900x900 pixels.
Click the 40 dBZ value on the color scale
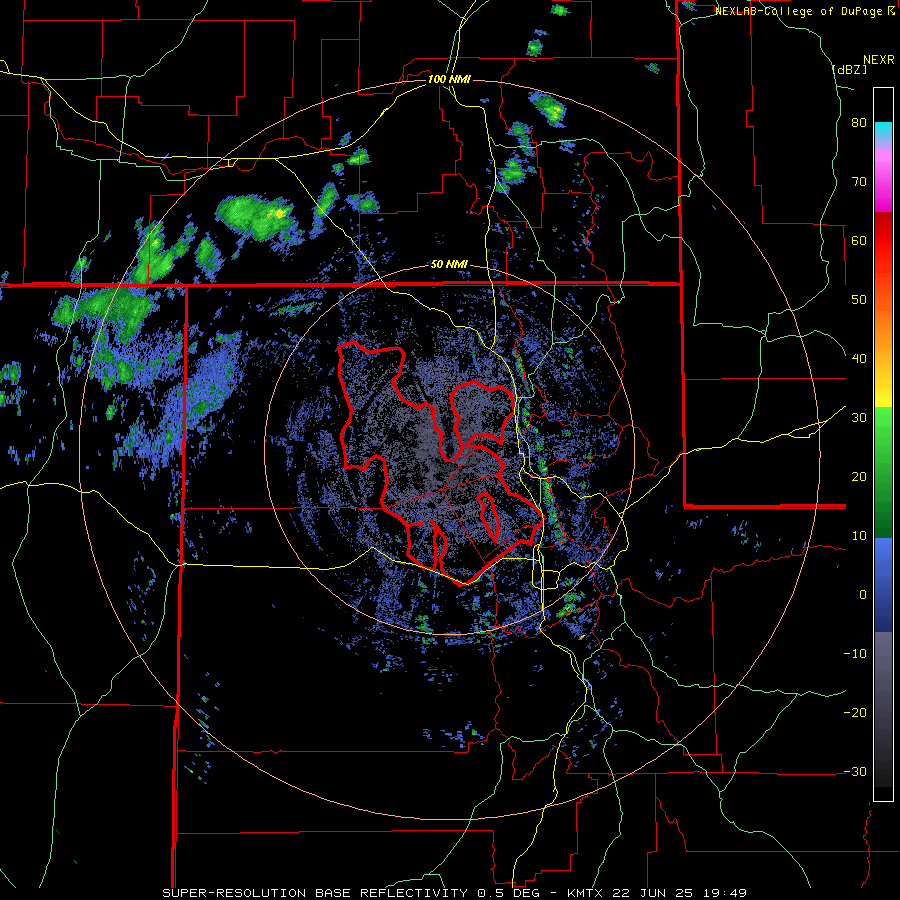859,359
